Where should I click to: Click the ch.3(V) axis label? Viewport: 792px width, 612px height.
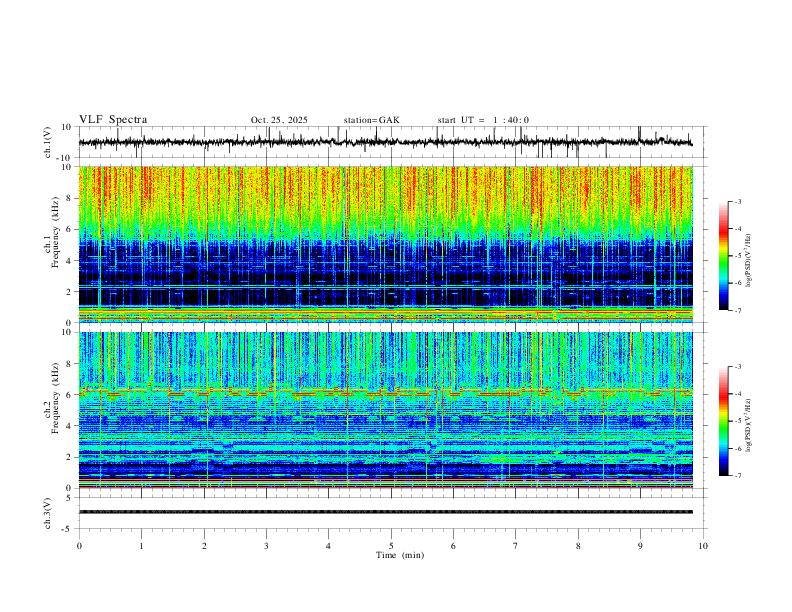click(x=48, y=513)
